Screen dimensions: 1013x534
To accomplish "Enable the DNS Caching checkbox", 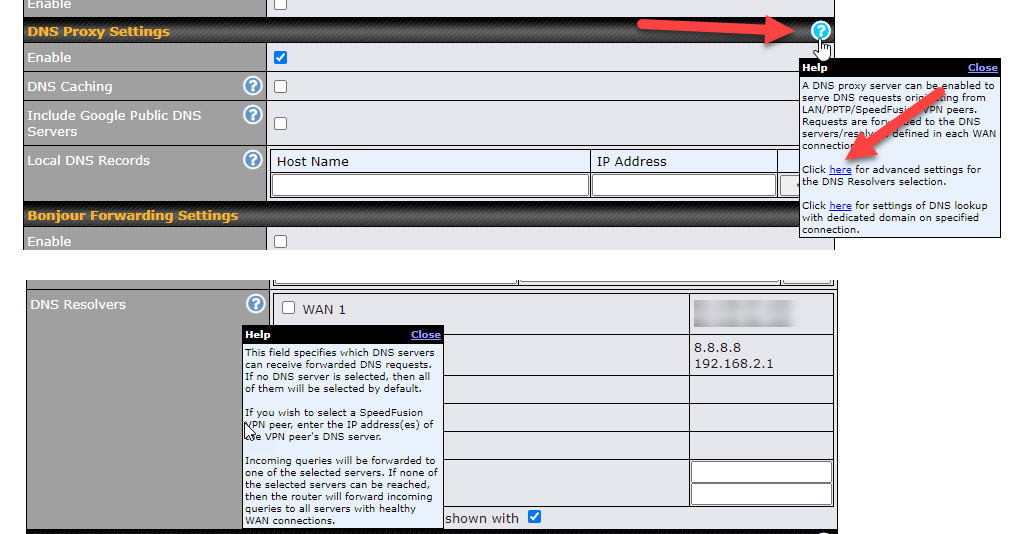I will pos(280,87).
